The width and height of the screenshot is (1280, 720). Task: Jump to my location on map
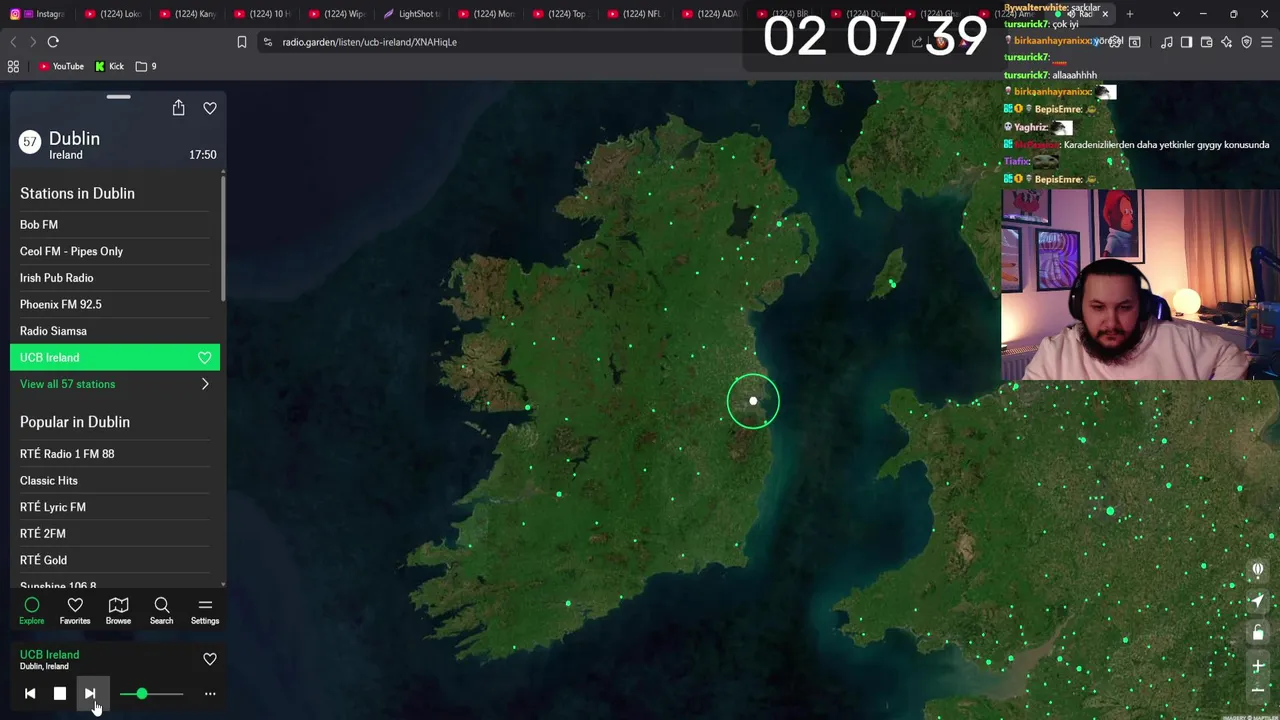[x=1258, y=601]
